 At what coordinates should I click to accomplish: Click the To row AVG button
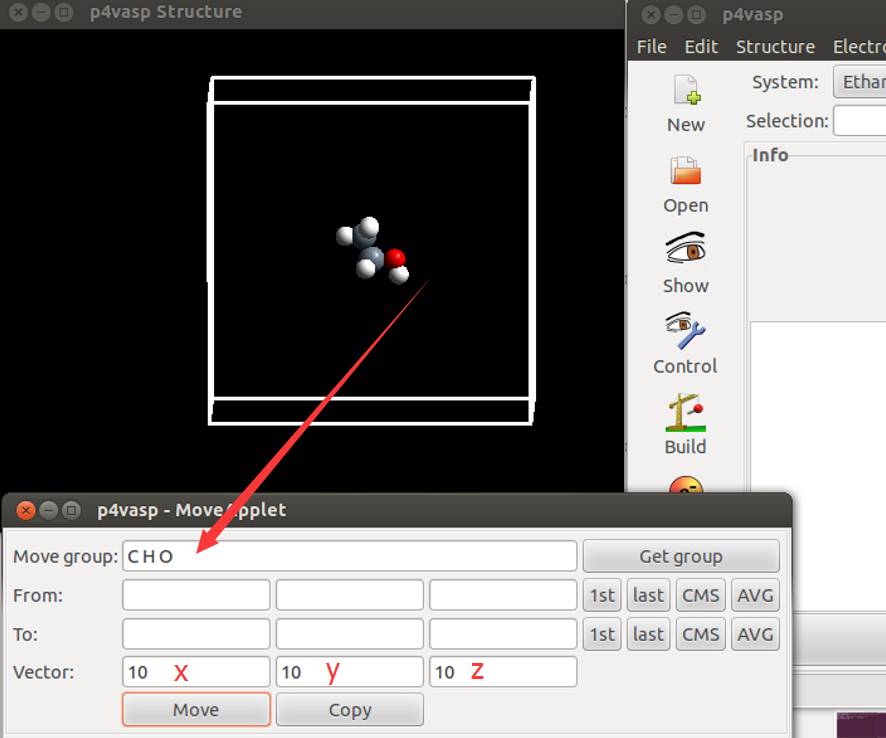click(x=755, y=634)
